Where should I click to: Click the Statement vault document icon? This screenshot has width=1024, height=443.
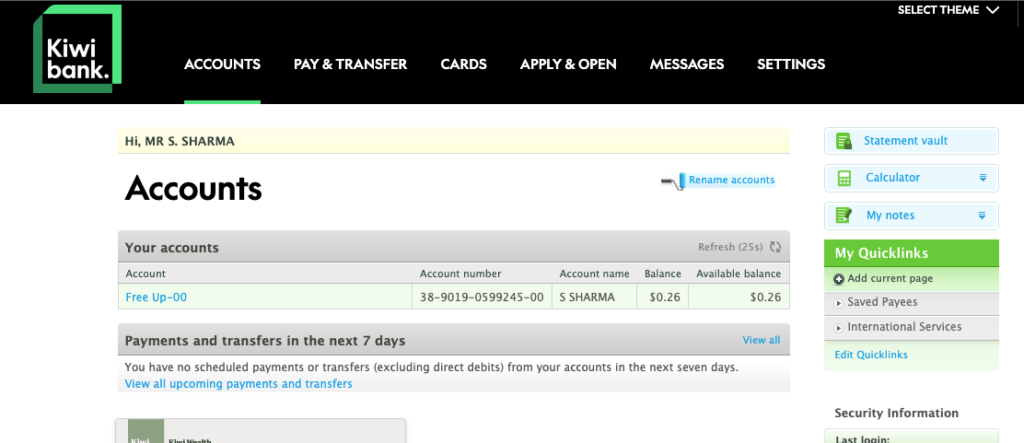(844, 141)
